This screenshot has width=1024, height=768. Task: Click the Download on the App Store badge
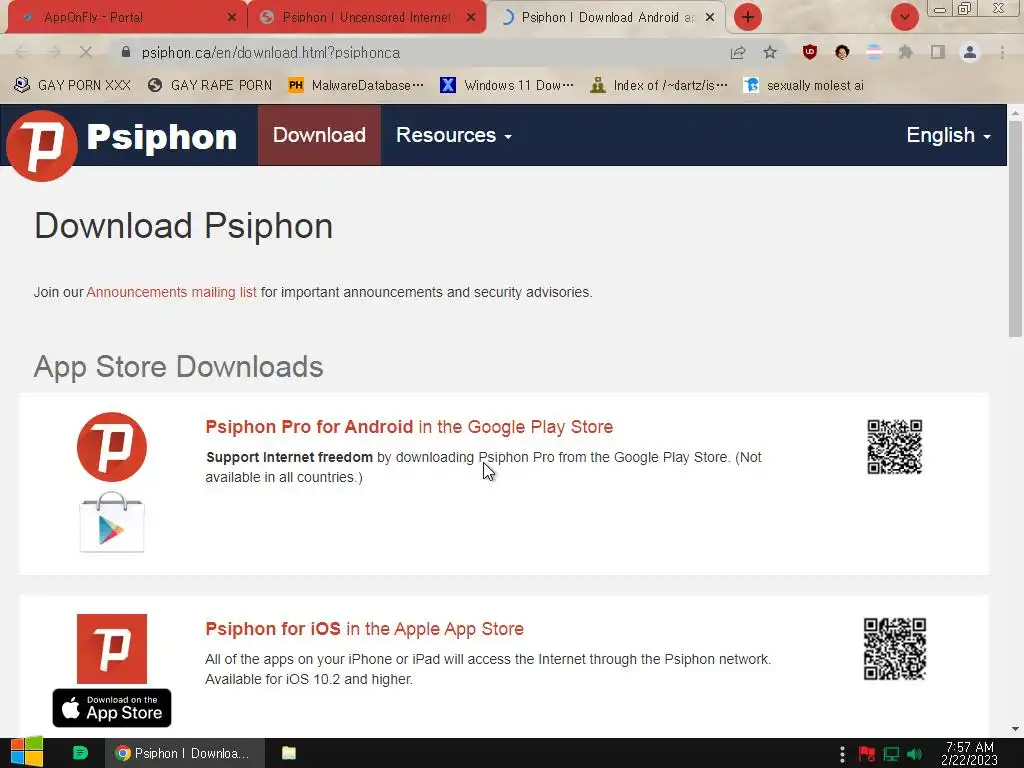coord(112,708)
